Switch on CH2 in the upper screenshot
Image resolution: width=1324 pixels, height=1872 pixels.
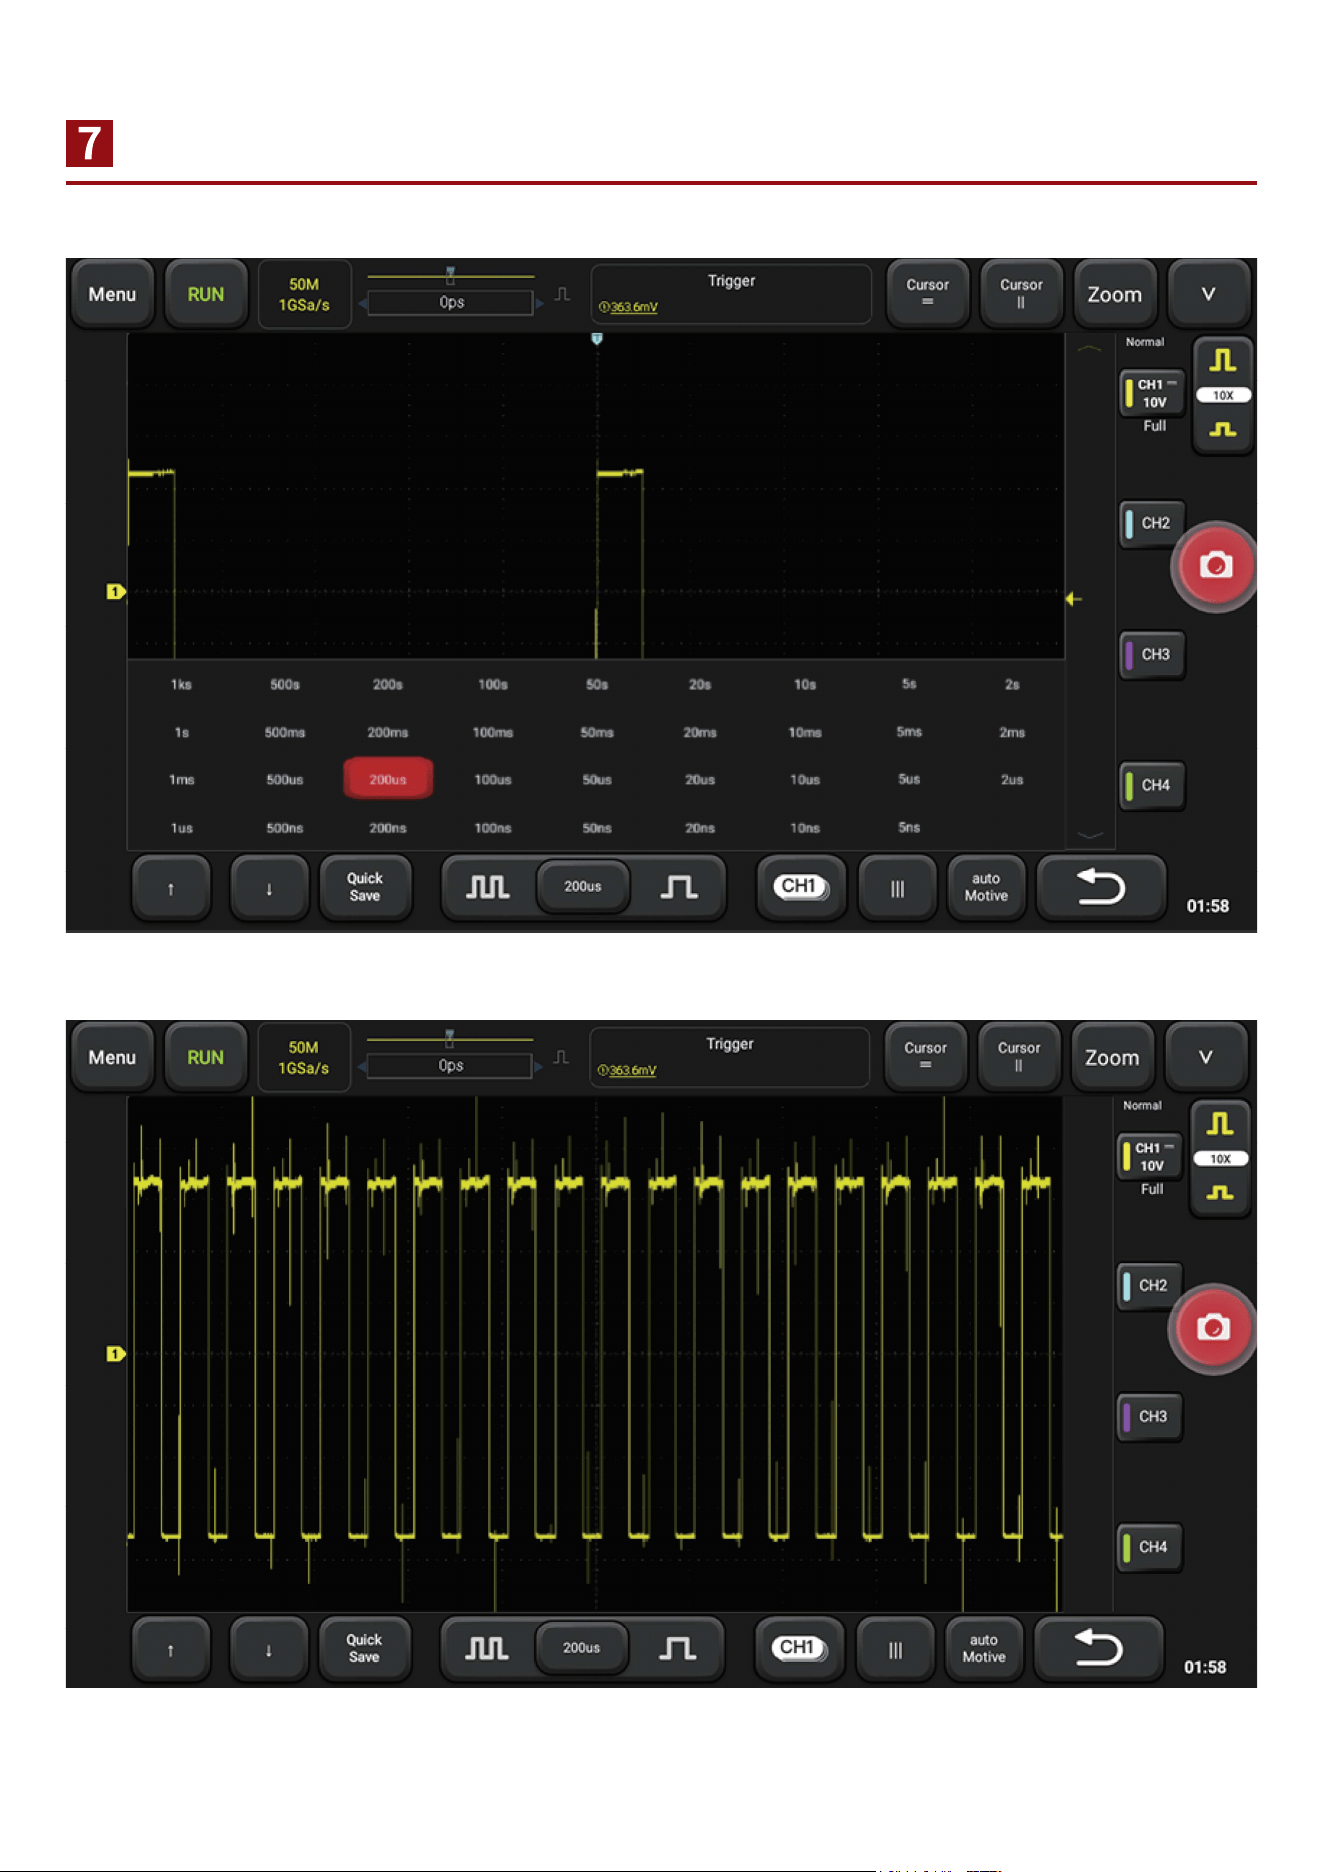tap(1152, 523)
